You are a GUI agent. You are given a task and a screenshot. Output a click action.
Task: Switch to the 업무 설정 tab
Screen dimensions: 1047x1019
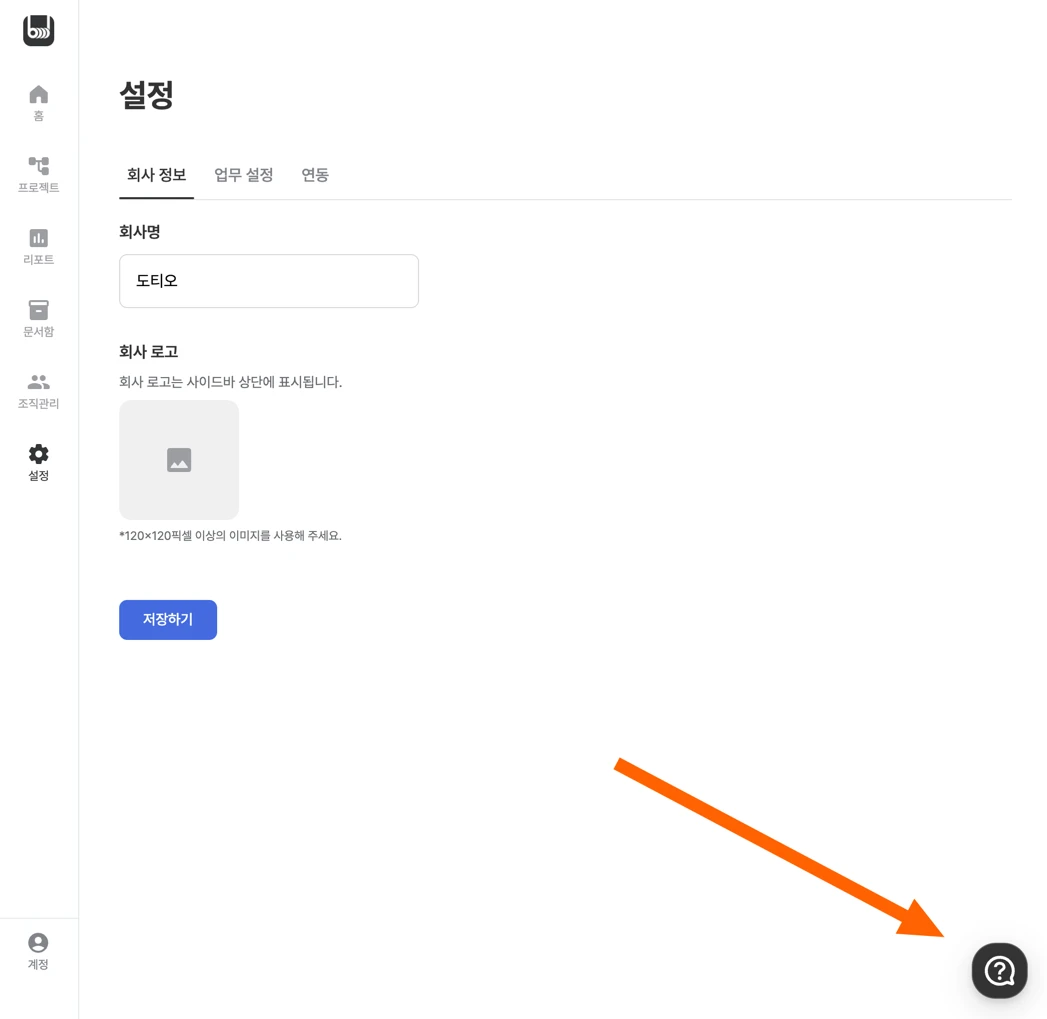243,175
